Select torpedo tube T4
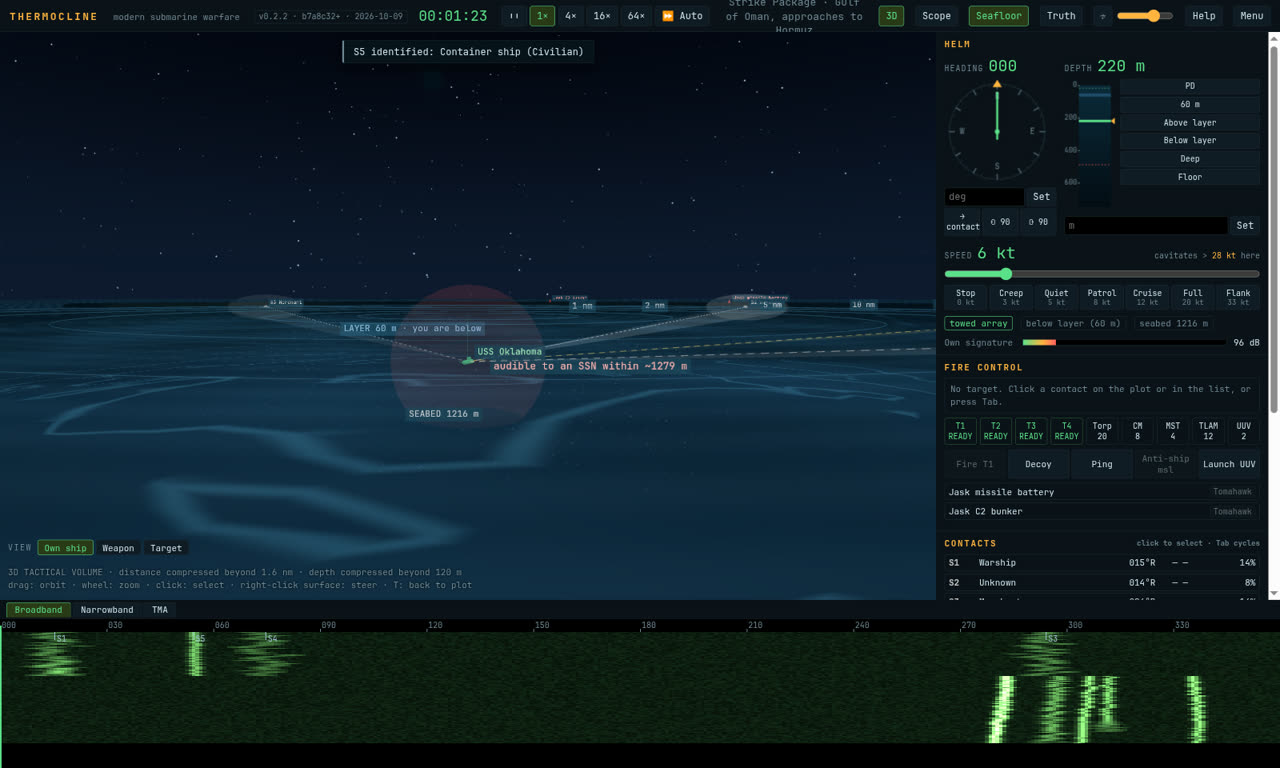The image size is (1280, 768). (x=1067, y=431)
